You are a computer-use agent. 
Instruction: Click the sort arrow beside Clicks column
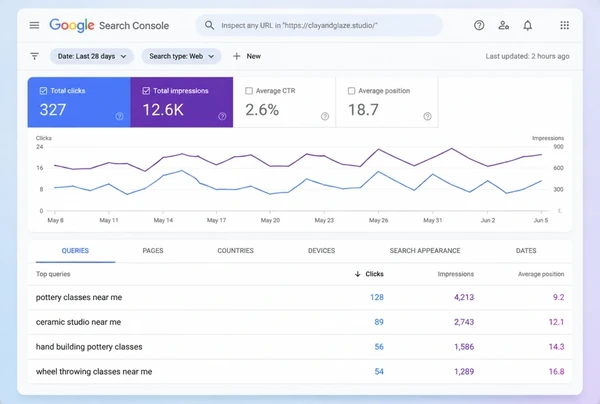coord(358,274)
